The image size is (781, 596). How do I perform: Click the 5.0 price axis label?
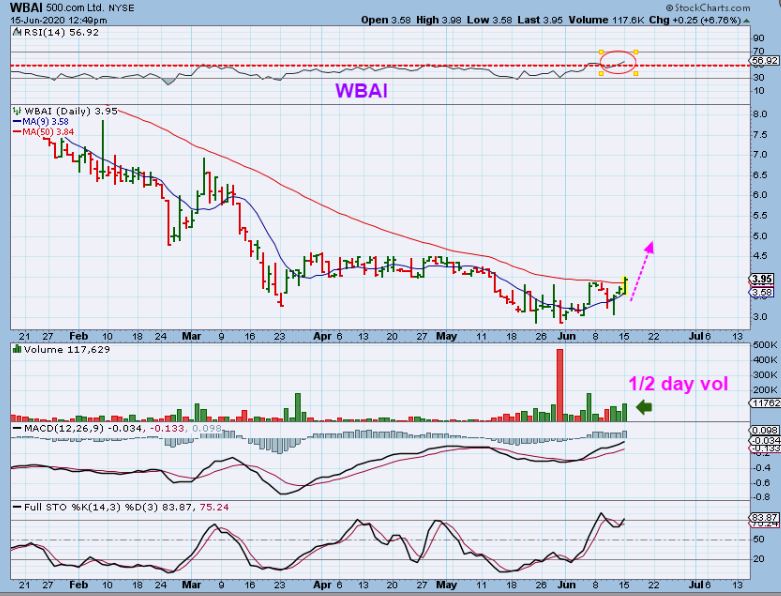760,236
